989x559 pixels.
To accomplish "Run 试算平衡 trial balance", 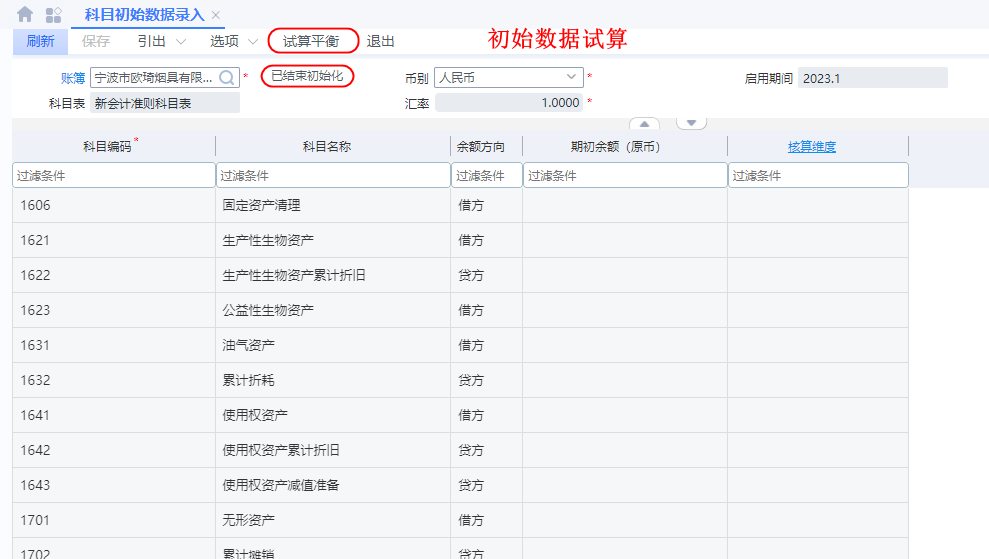I will [311, 42].
